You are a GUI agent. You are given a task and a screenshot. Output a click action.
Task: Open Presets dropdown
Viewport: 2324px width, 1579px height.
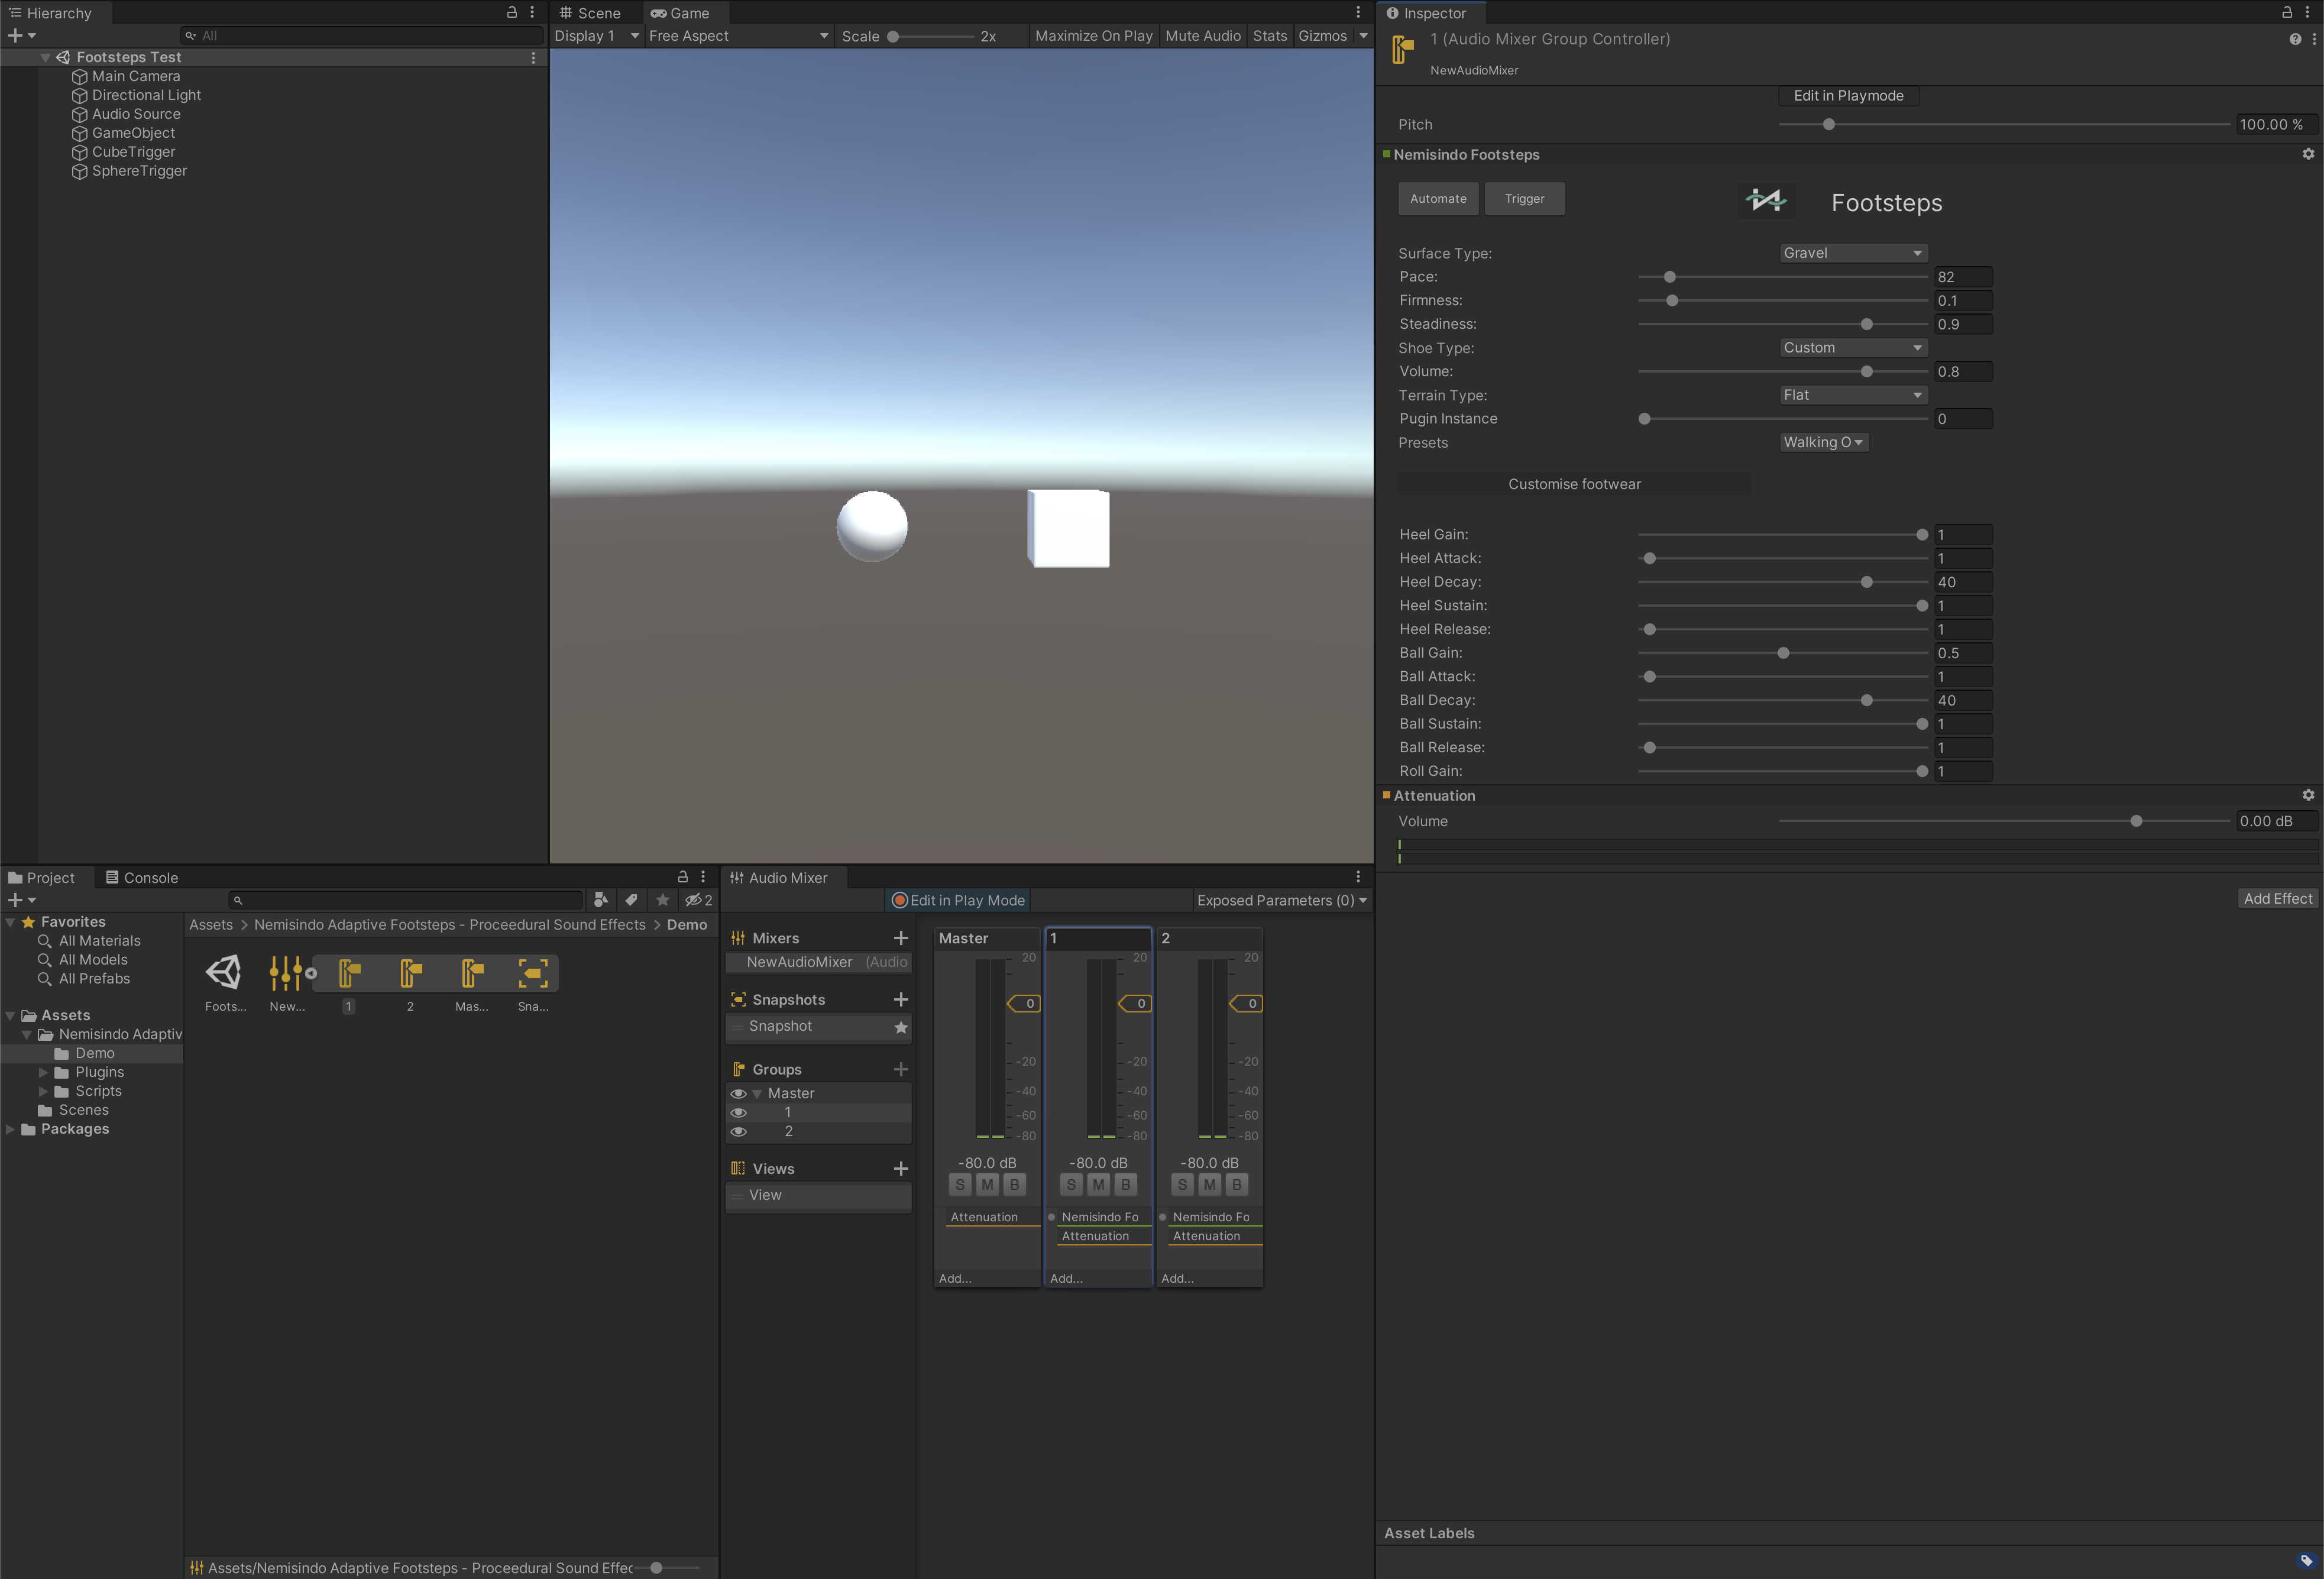(1823, 443)
